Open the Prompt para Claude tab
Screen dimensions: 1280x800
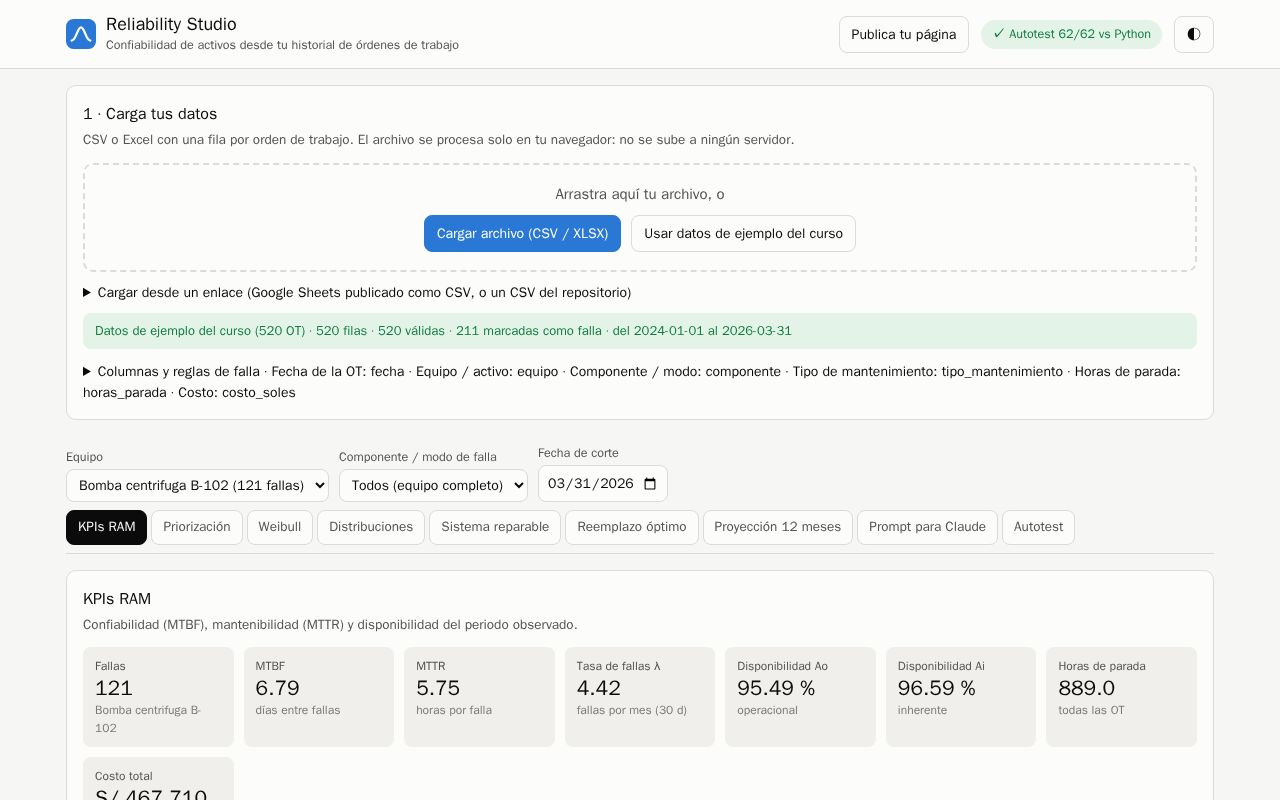click(x=927, y=527)
